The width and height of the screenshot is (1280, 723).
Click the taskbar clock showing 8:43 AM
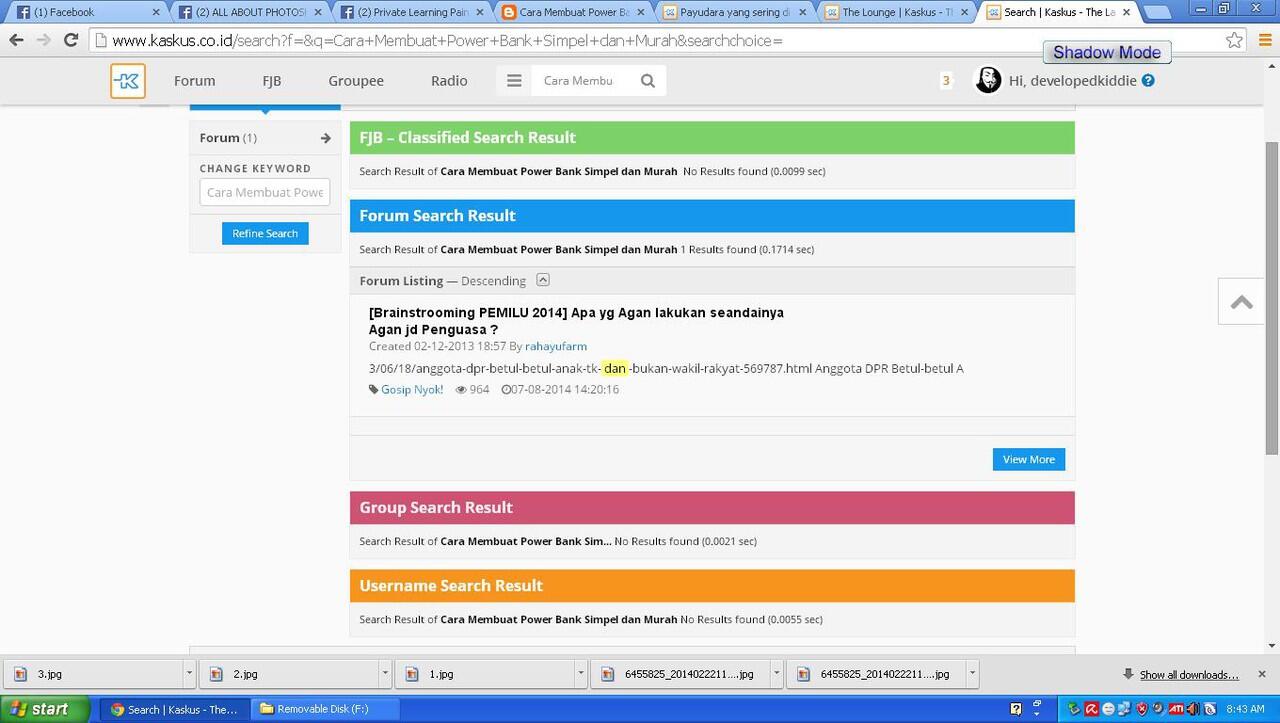(x=1245, y=709)
